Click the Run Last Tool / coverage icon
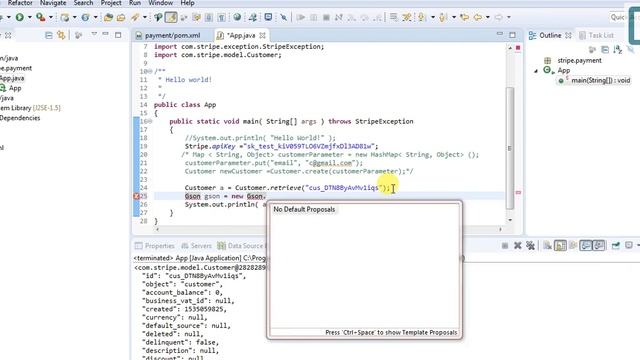 [x=40, y=17]
